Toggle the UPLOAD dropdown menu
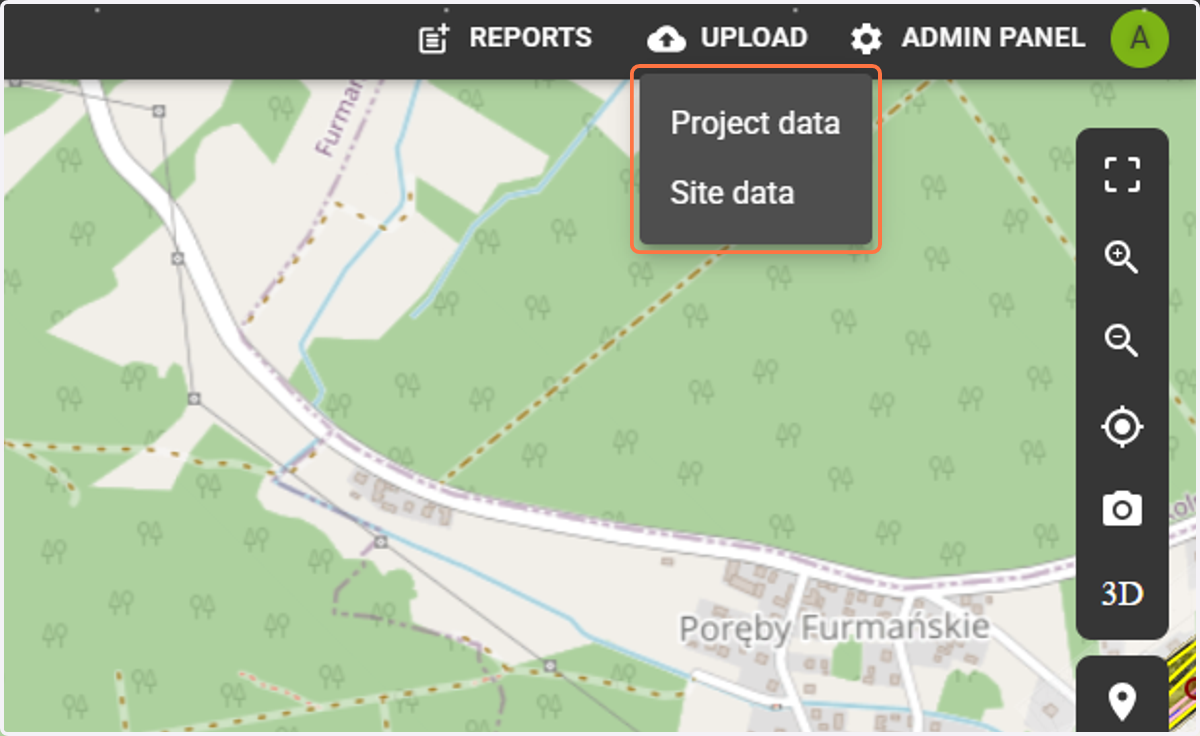1200x736 pixels. pos(754,38)
